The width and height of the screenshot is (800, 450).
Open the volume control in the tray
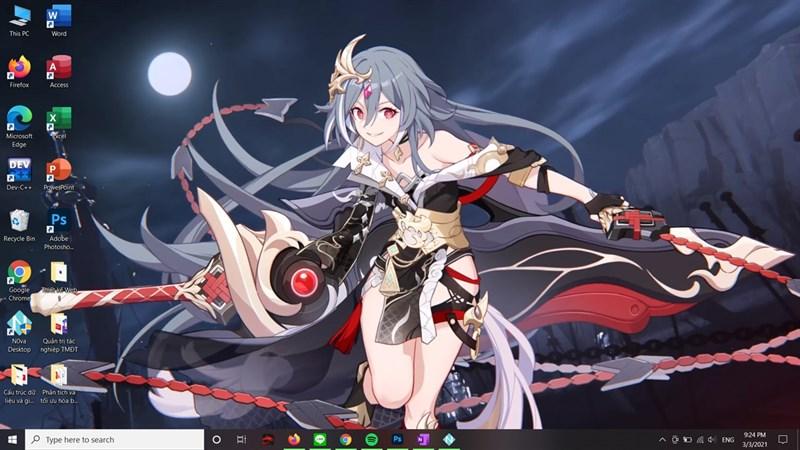(712, 439)
